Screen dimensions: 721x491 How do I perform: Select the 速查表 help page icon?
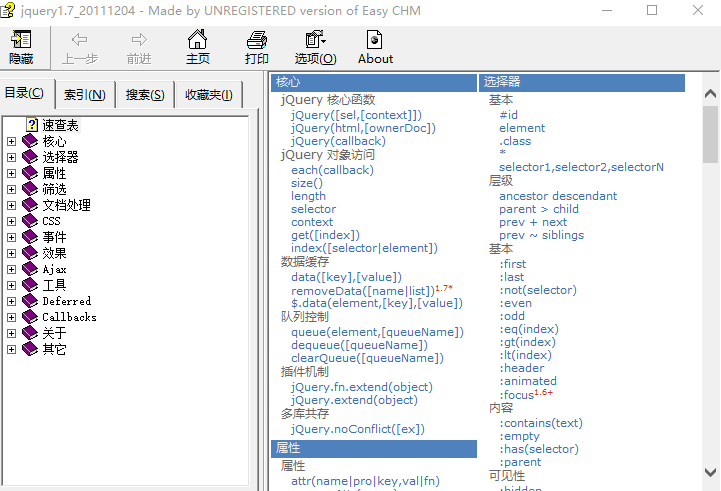point(32,125)
